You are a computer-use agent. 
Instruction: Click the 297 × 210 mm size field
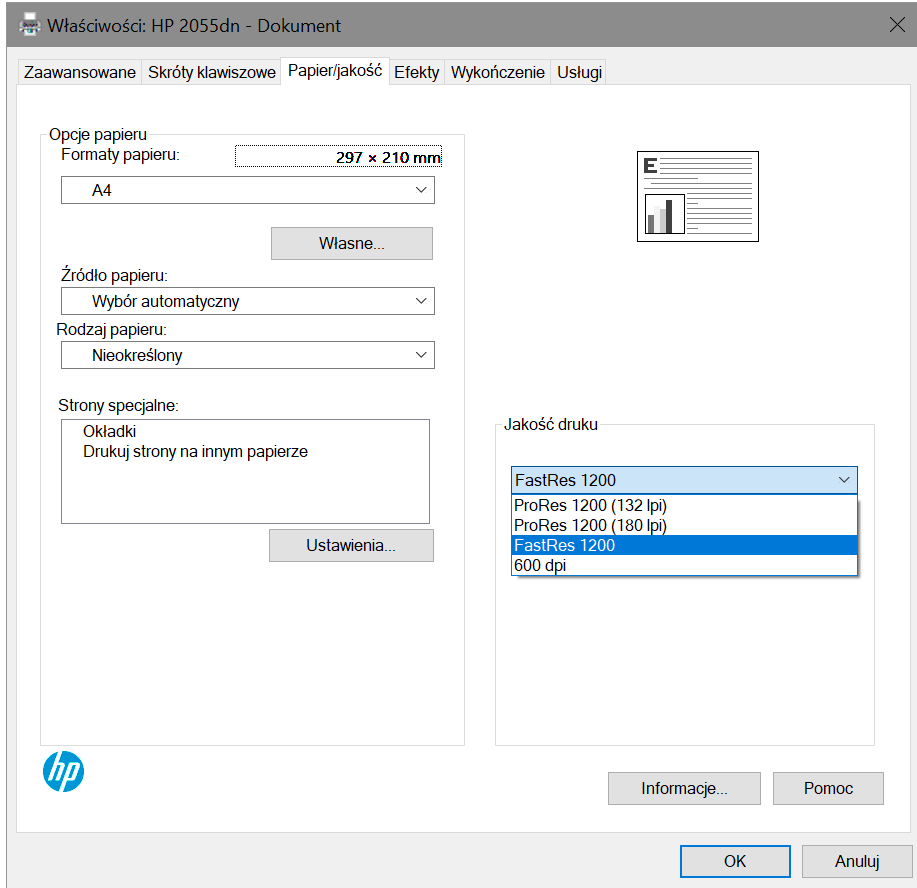click(337, 157)
